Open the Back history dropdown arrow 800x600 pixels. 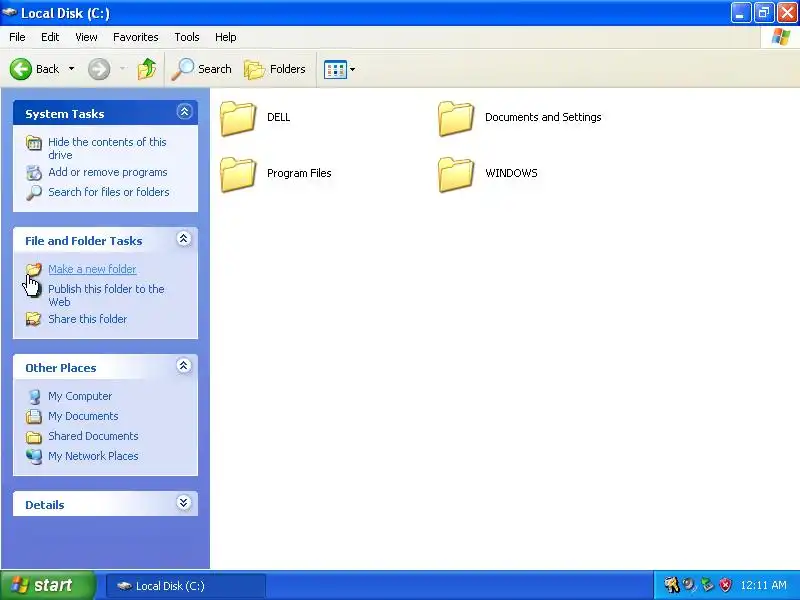[x=71, y=69]
